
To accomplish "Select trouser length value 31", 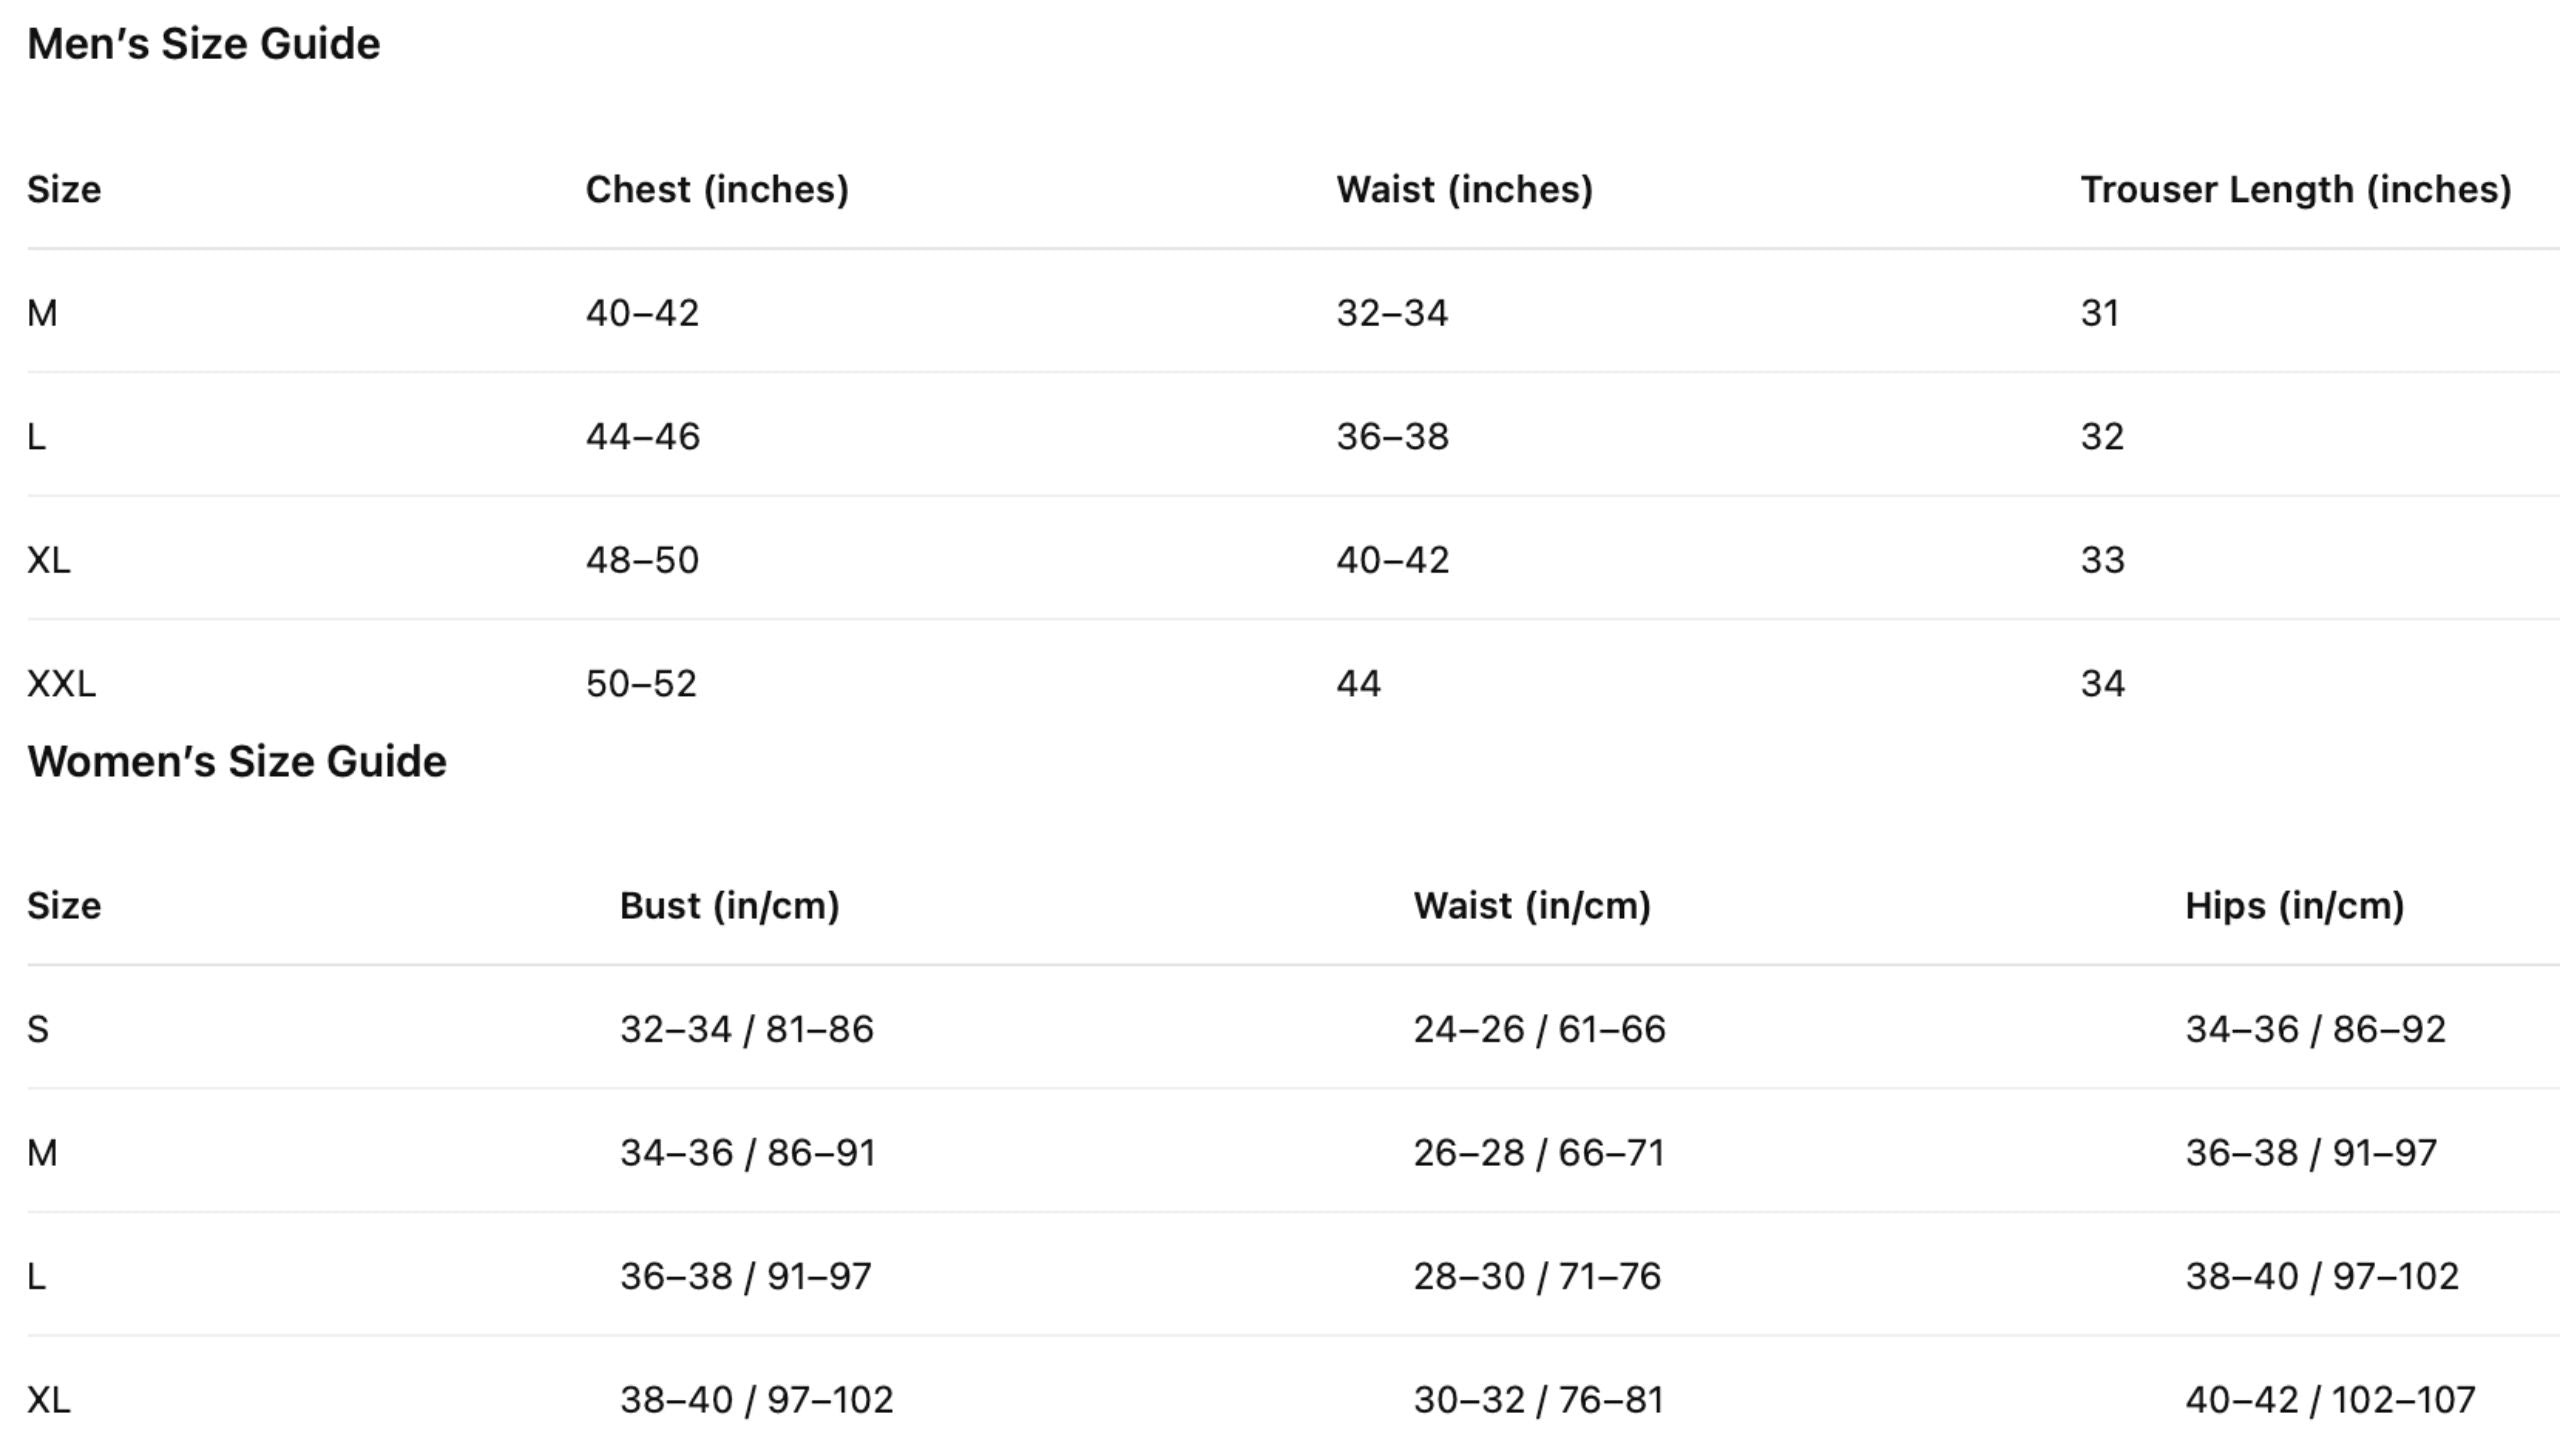I will click(x=2100, y=314).
